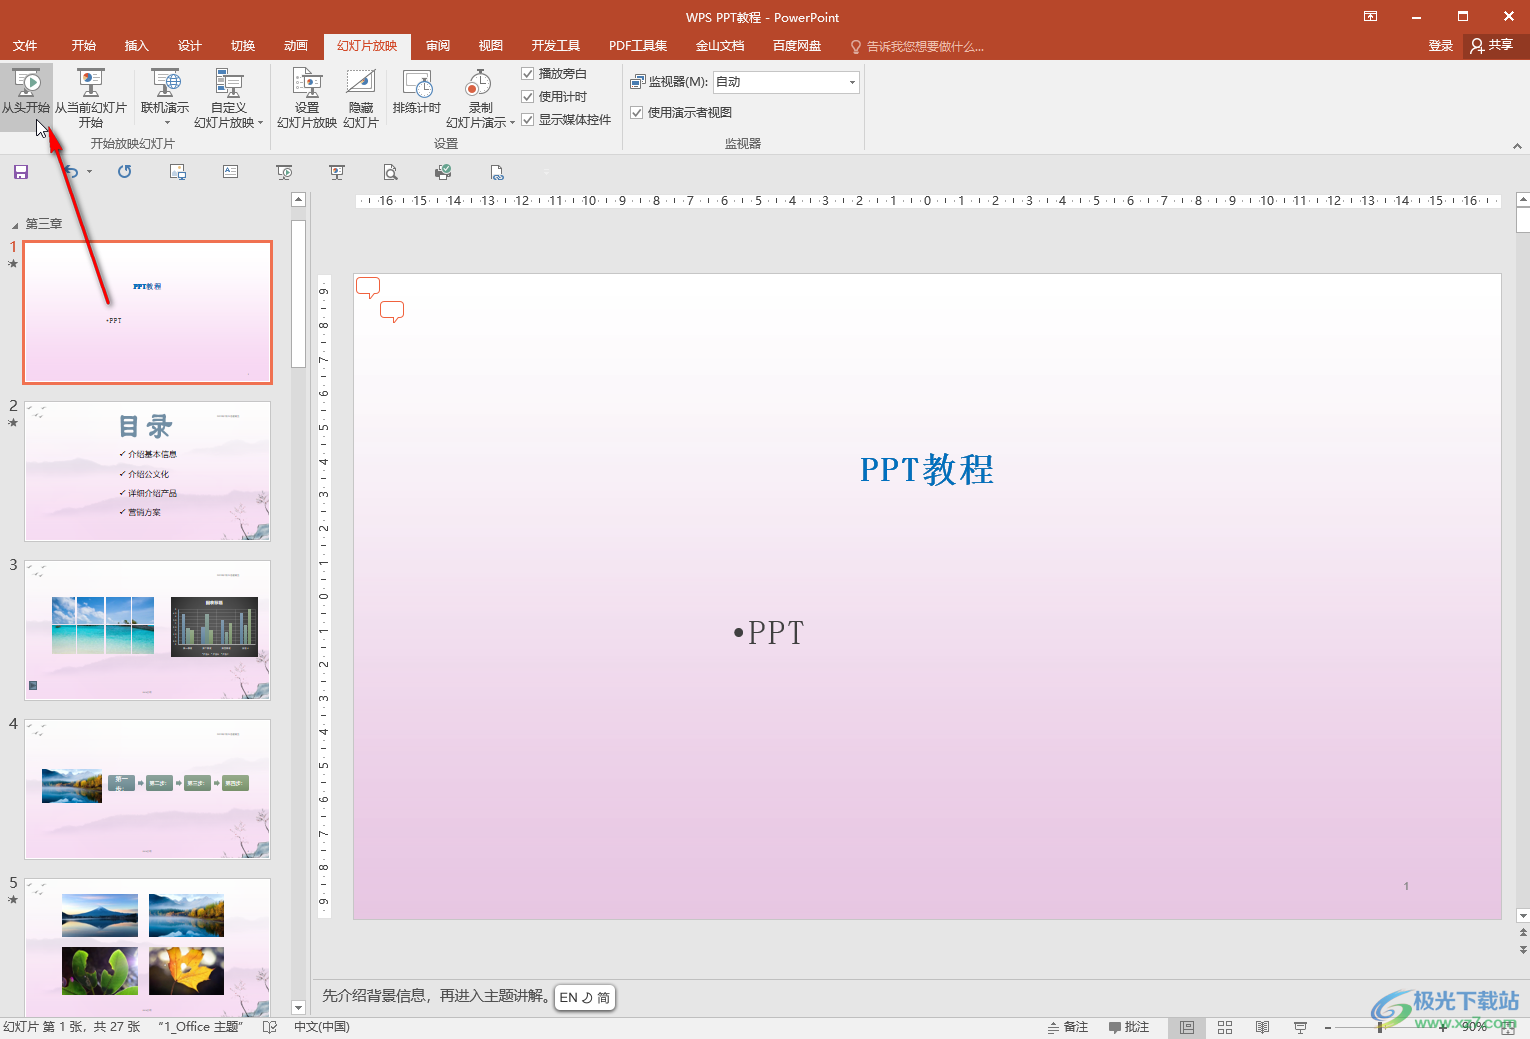Start slideshow from status bar icon
Image resolution: width=1530 pixels, height=1039 pixels.
click(1300, 1027)
